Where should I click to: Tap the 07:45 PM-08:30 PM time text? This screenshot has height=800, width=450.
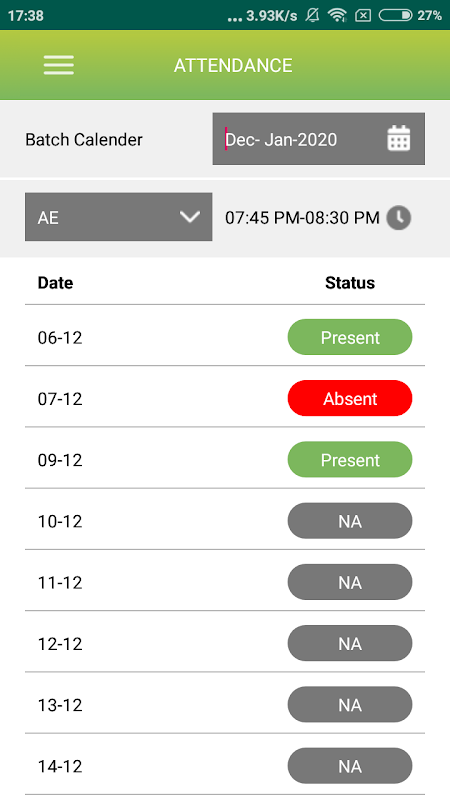303,218
